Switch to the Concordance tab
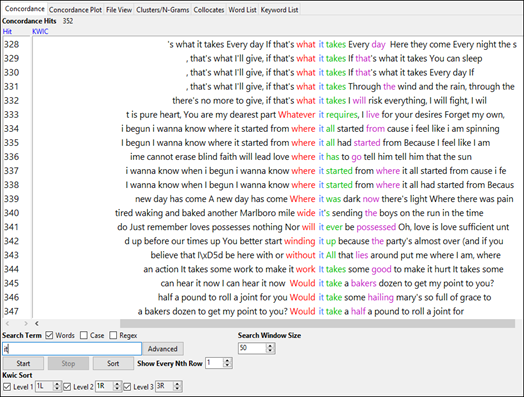This screenshot has width=524, height=397. point(24,9)
